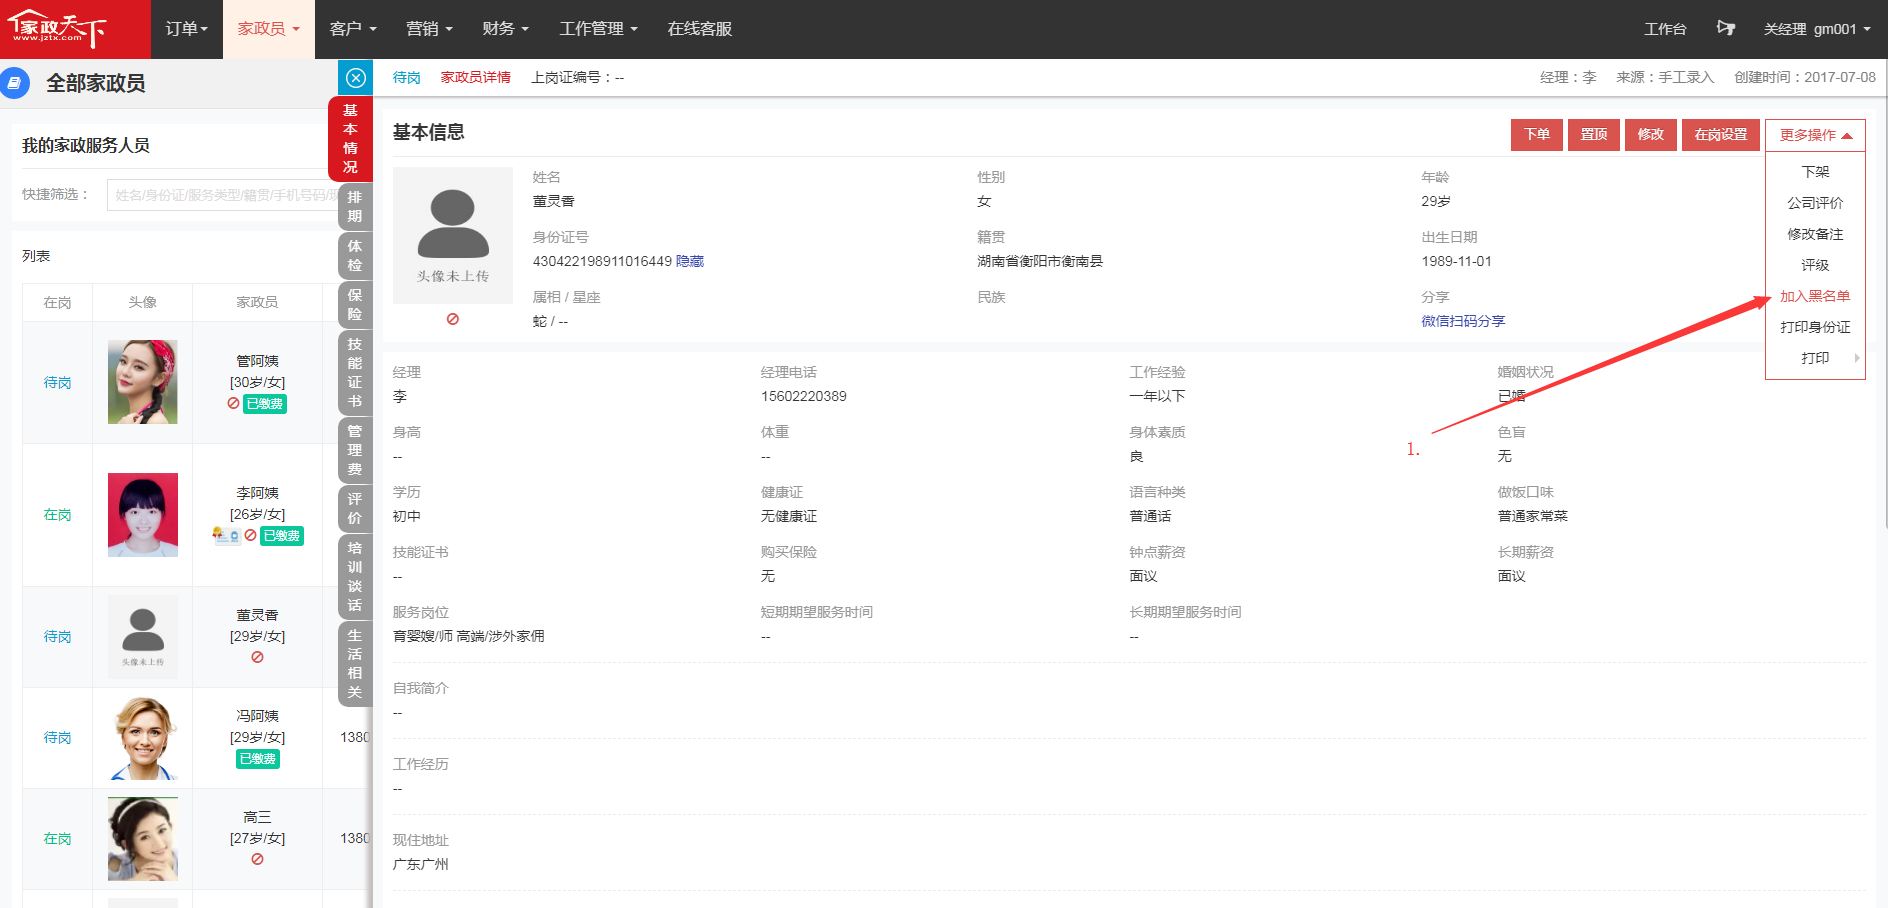
Task: Switch to the 评价 side tab
Action: (x=355, y=509)
